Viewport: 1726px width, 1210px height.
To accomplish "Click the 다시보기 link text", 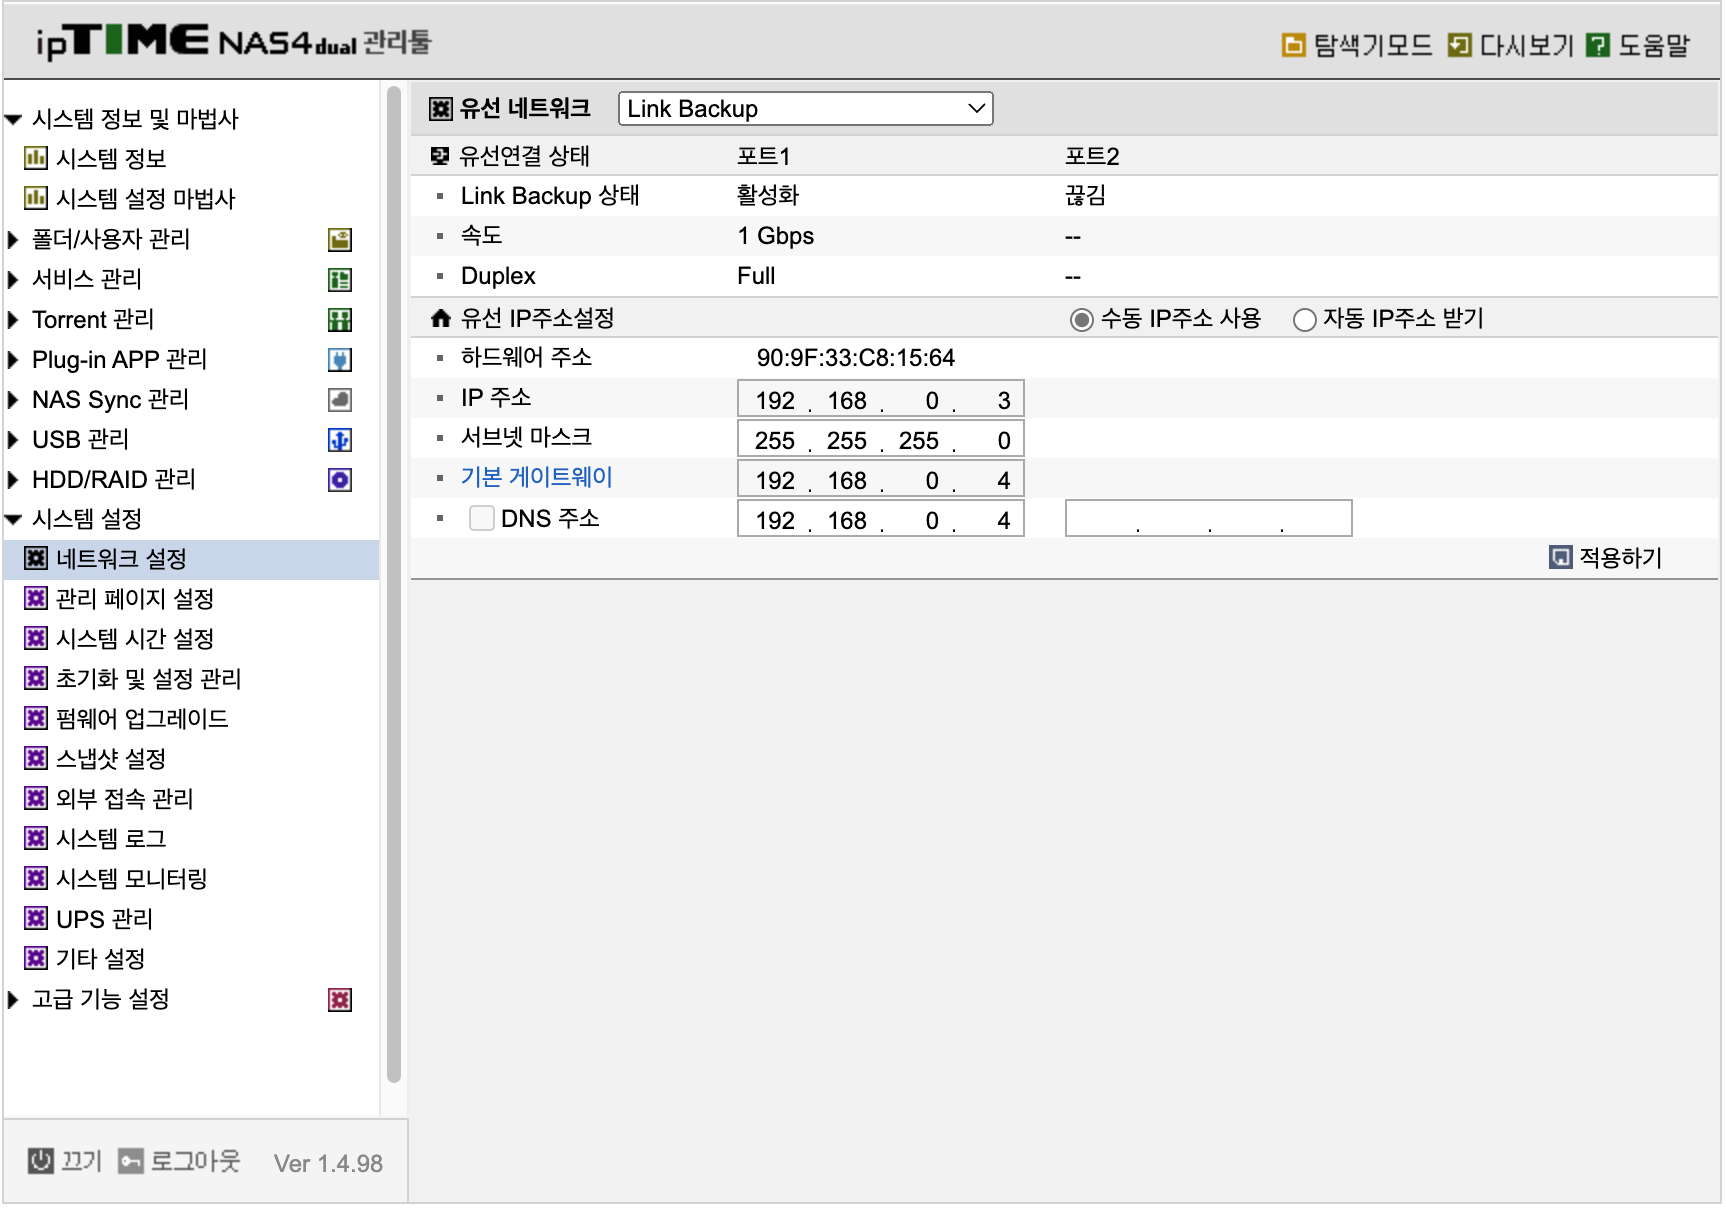I will 1526,45.
